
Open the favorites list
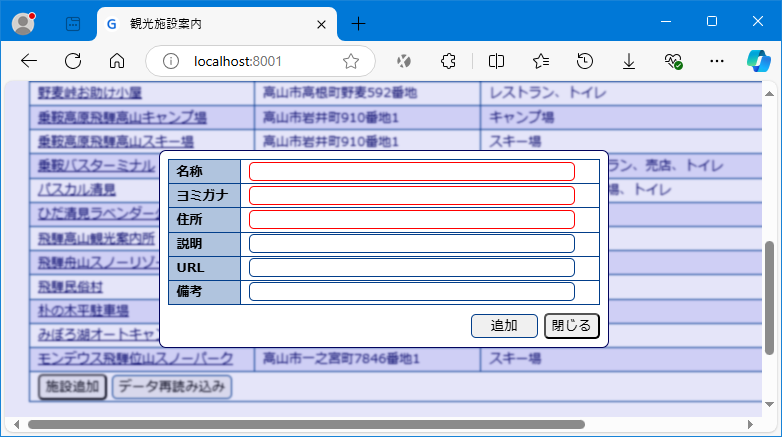pyautogui.click(x=541, y=61)
